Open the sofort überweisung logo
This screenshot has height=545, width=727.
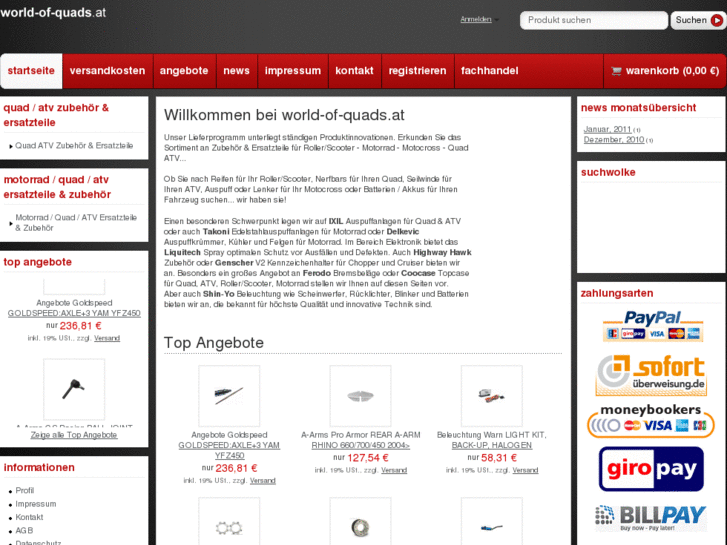tap(651, 375)
